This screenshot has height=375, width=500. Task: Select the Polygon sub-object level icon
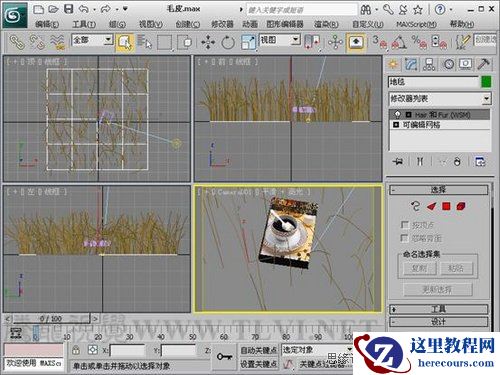pos(446,206)
